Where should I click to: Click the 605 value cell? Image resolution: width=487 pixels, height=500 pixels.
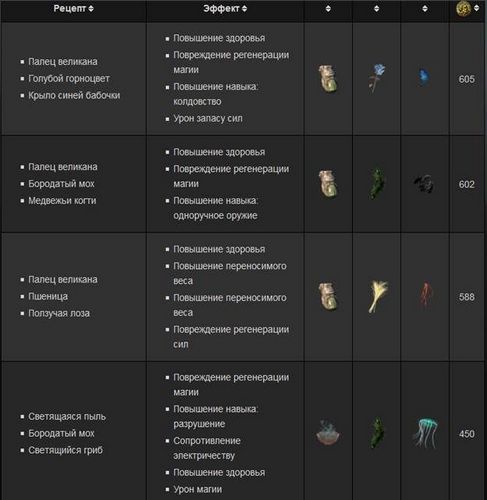point(467,79)
